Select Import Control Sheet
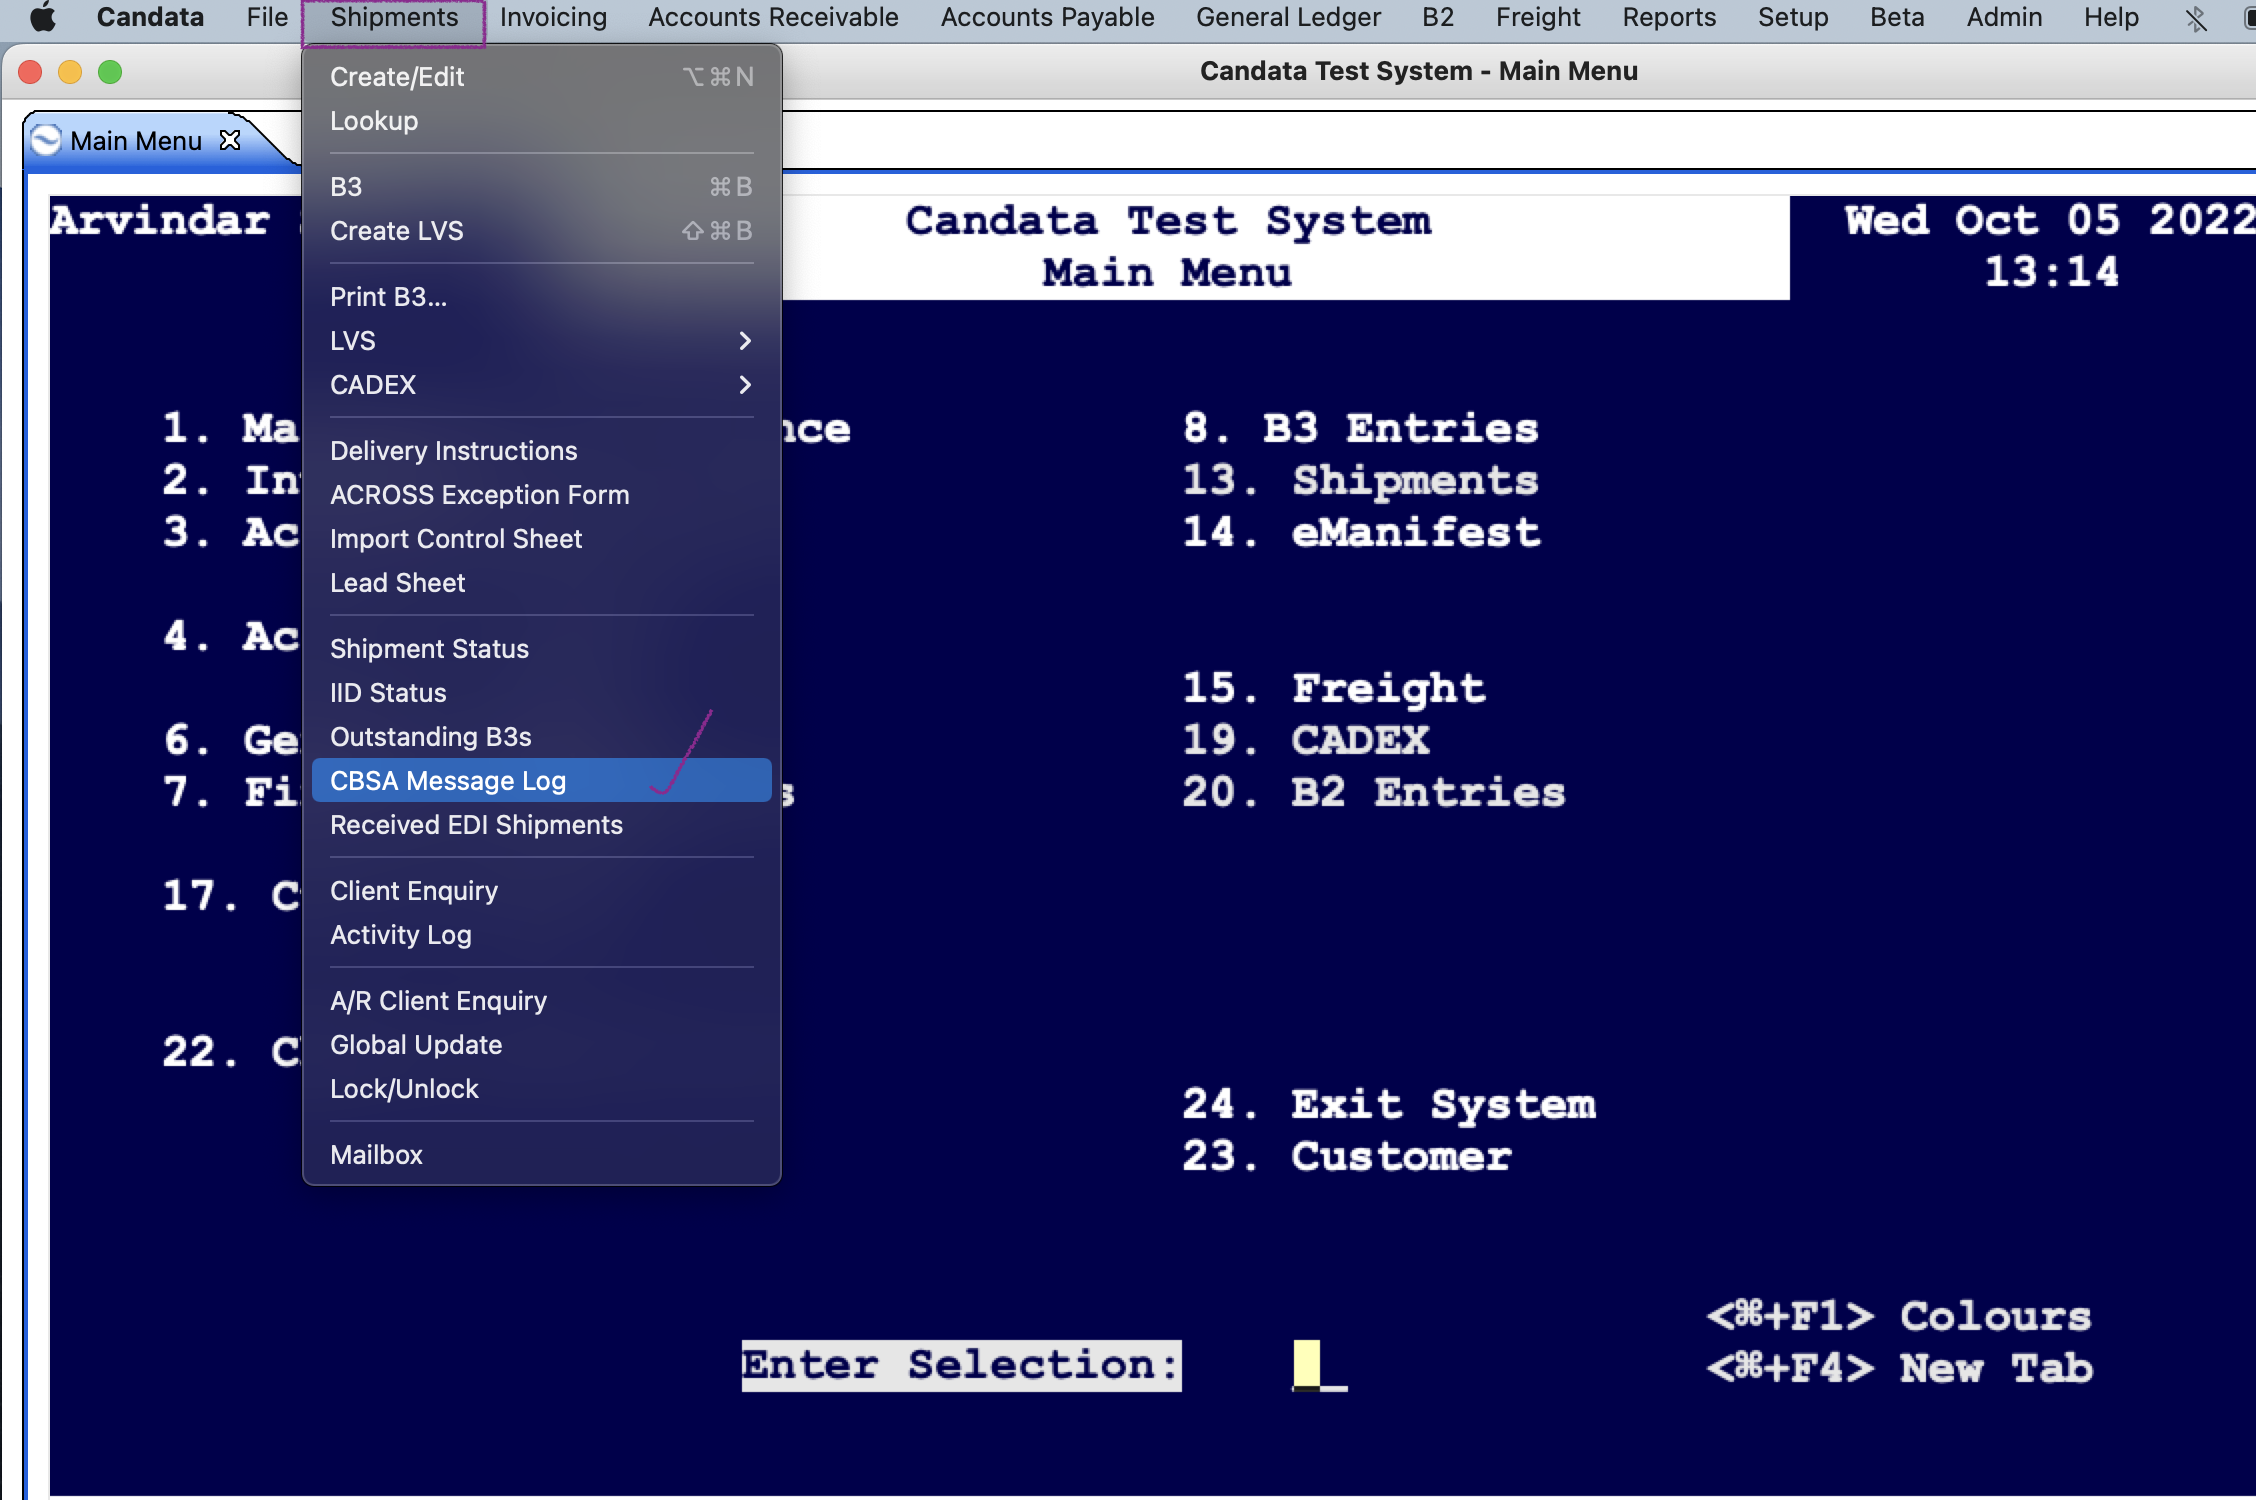Viewport: 2256px width, 1500px height. click(x=541, y=539)
